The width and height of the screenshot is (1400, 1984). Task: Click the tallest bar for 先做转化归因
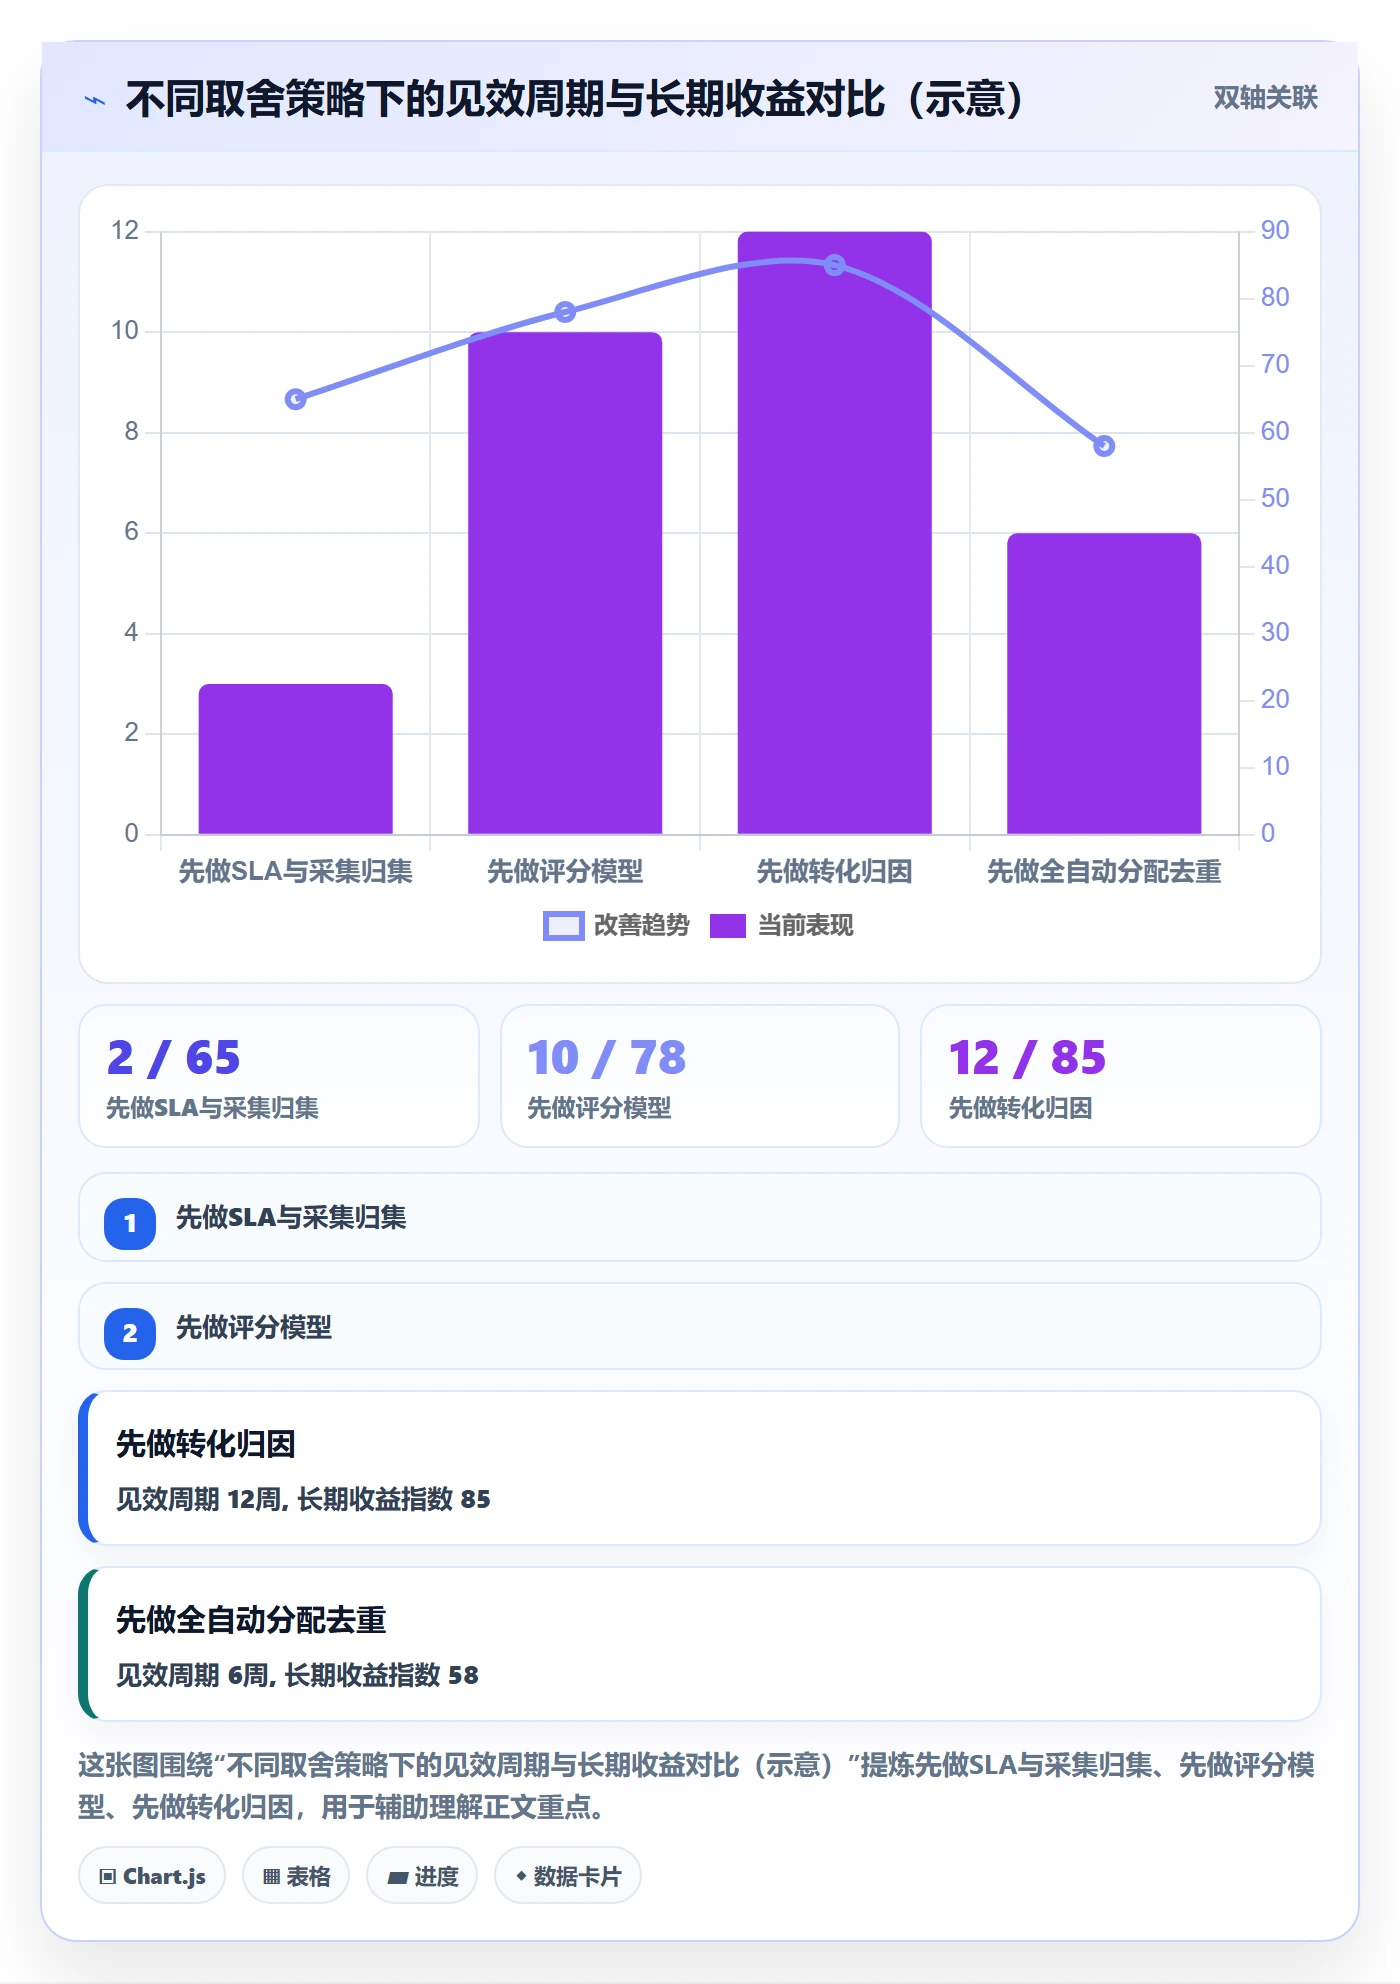click(x=835, y=533)
